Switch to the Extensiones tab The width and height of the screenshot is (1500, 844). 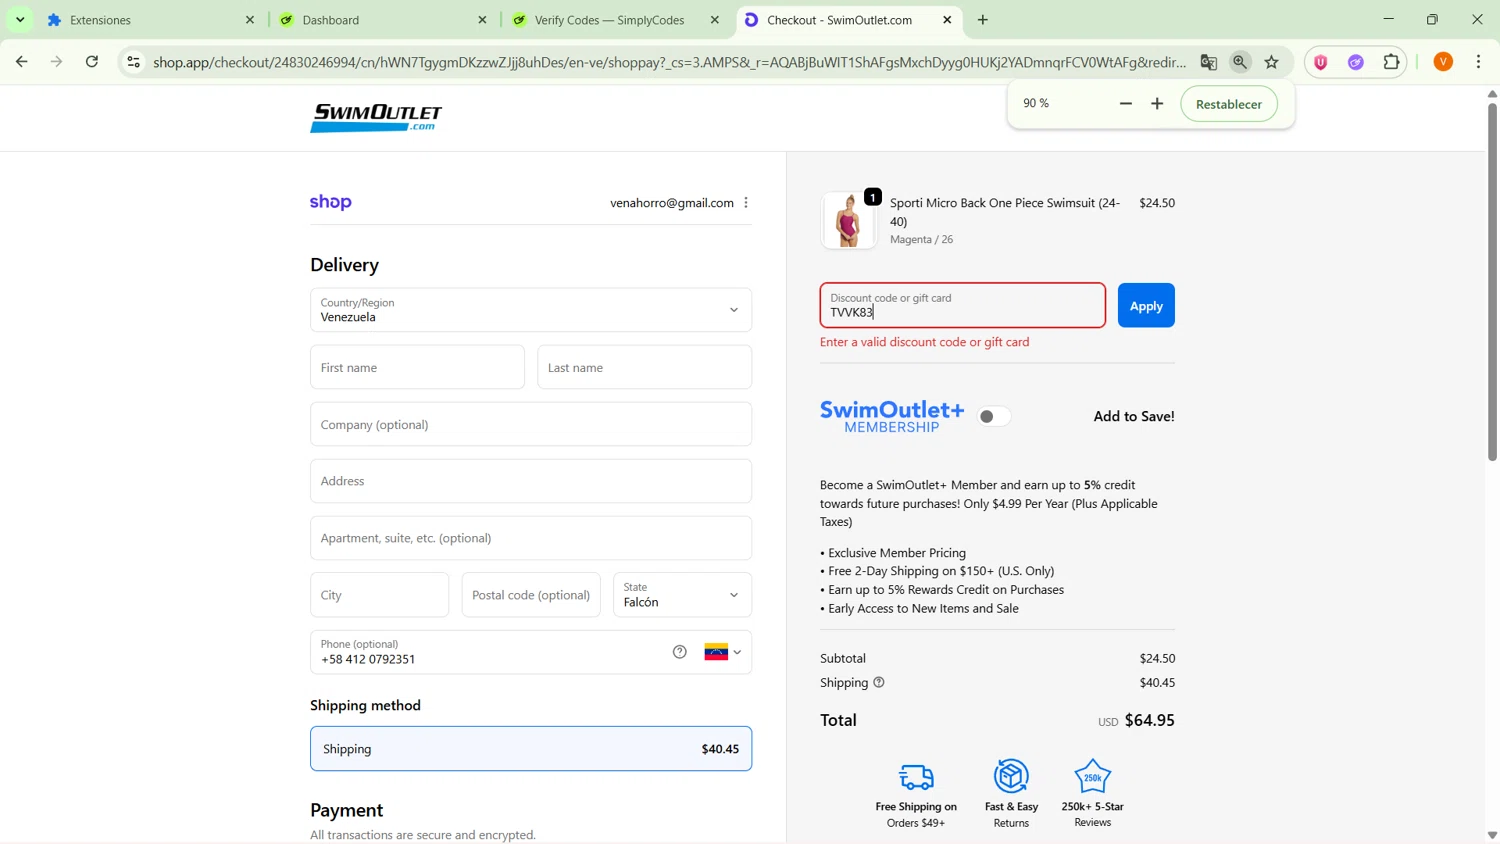pyautogui.click(x=150, y=20)
